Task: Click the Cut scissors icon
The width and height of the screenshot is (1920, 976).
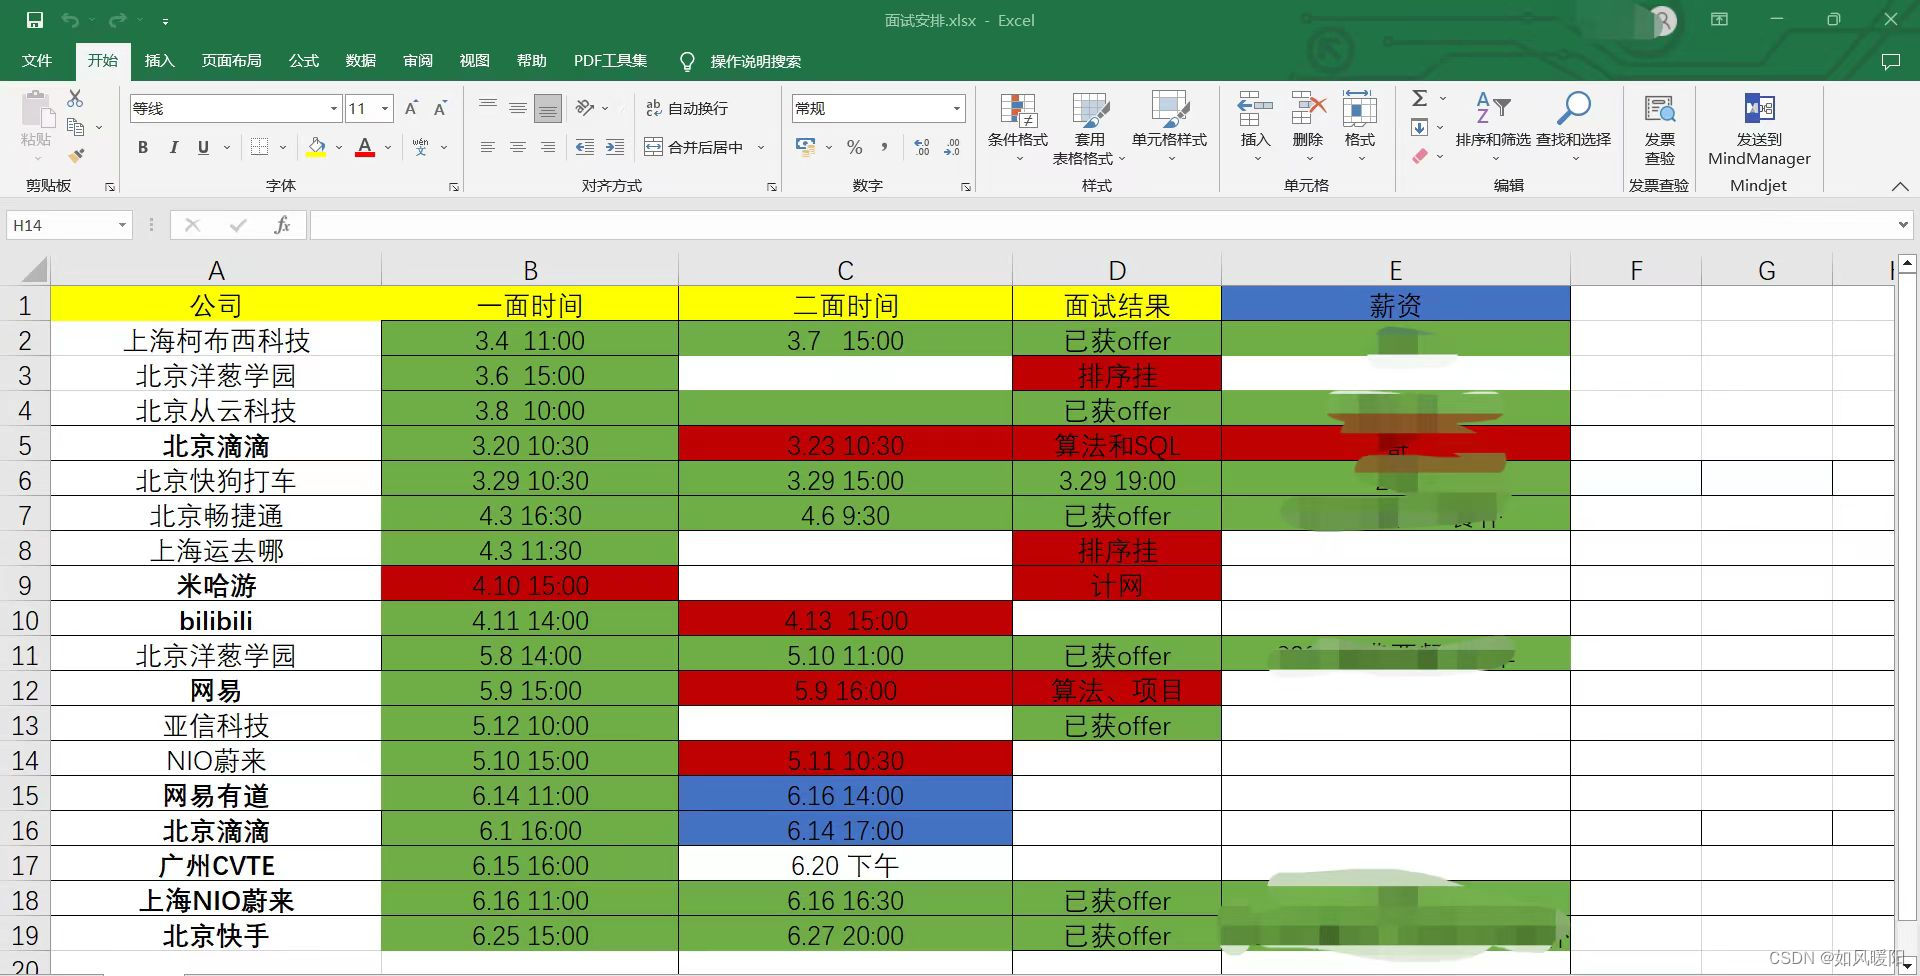Action: (75, 98)
